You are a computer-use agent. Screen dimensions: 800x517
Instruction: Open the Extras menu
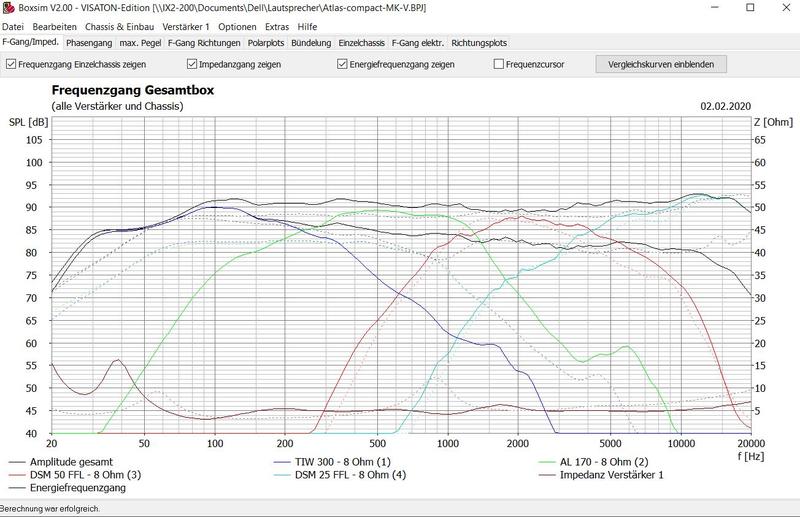[x=277, y=27]
